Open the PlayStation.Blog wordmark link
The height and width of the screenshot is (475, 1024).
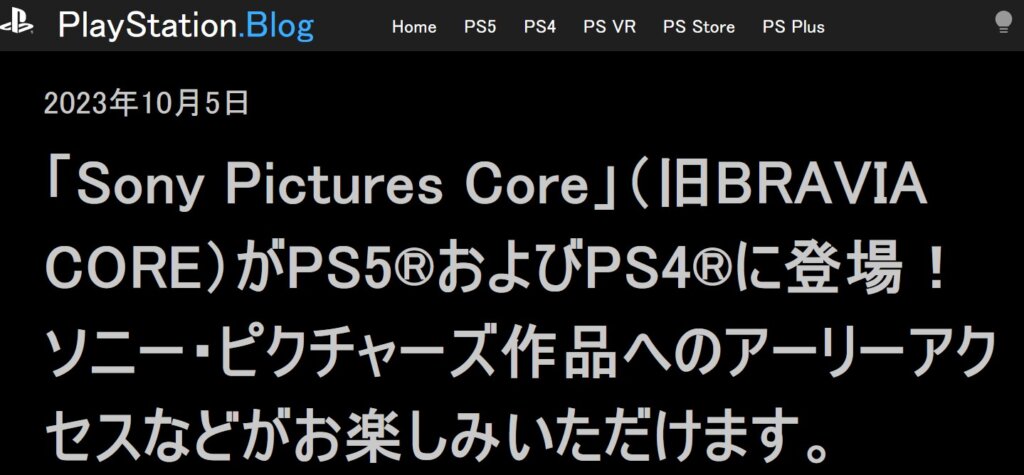pyautogui.click(x=186, y=27)
